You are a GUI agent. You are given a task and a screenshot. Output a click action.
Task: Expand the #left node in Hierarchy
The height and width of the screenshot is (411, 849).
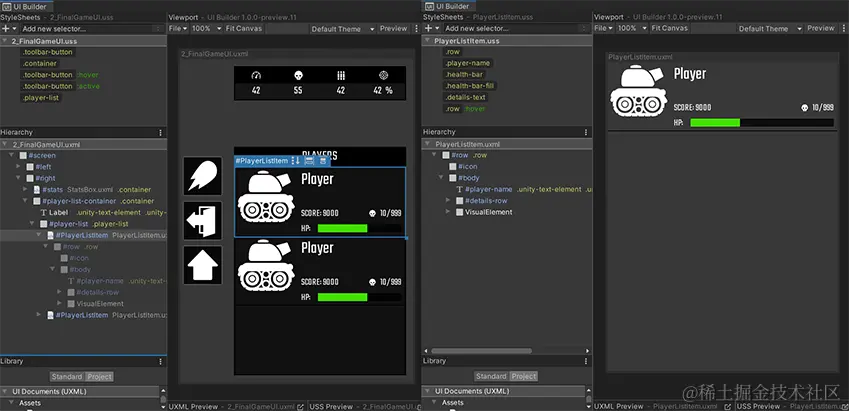[18, 167]
